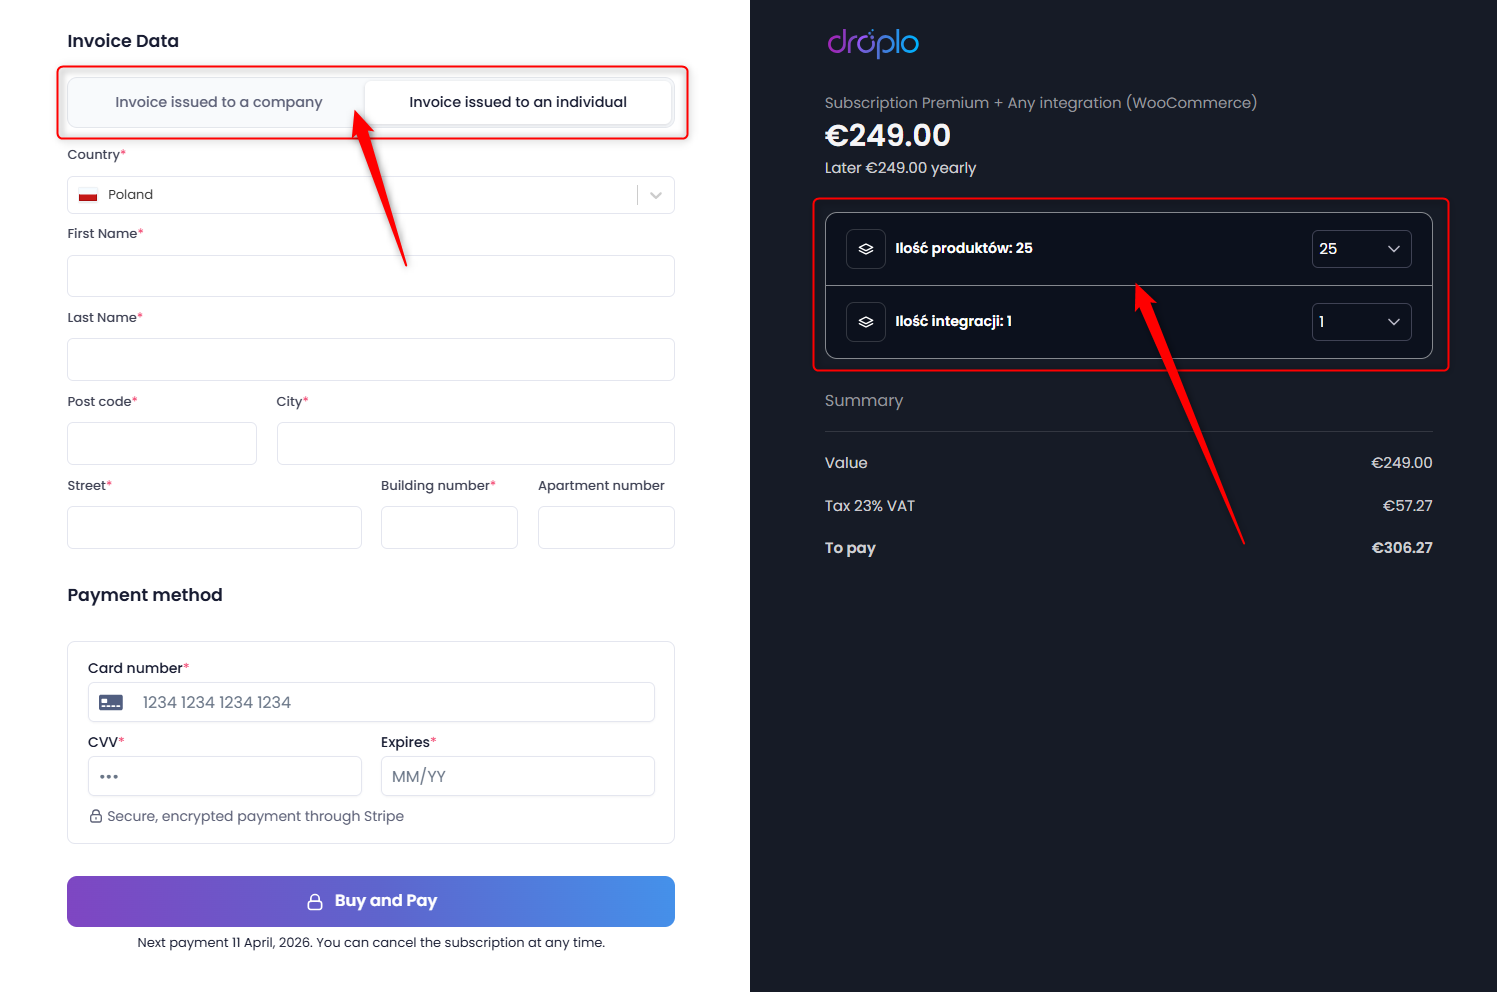Viewport: 1497px width, 992px height.
Task: Click the Expires MM/YY field
Action: (518, 776)
